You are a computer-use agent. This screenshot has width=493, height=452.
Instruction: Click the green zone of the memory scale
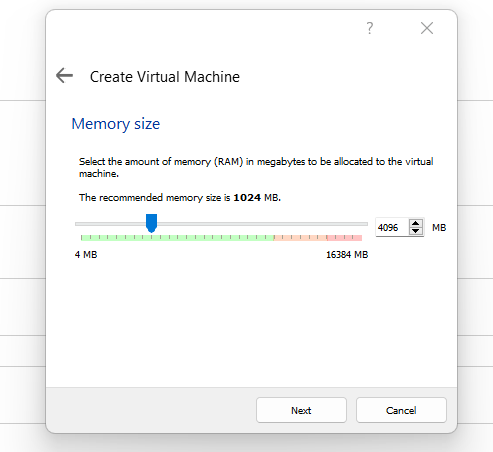pos(177,238)
